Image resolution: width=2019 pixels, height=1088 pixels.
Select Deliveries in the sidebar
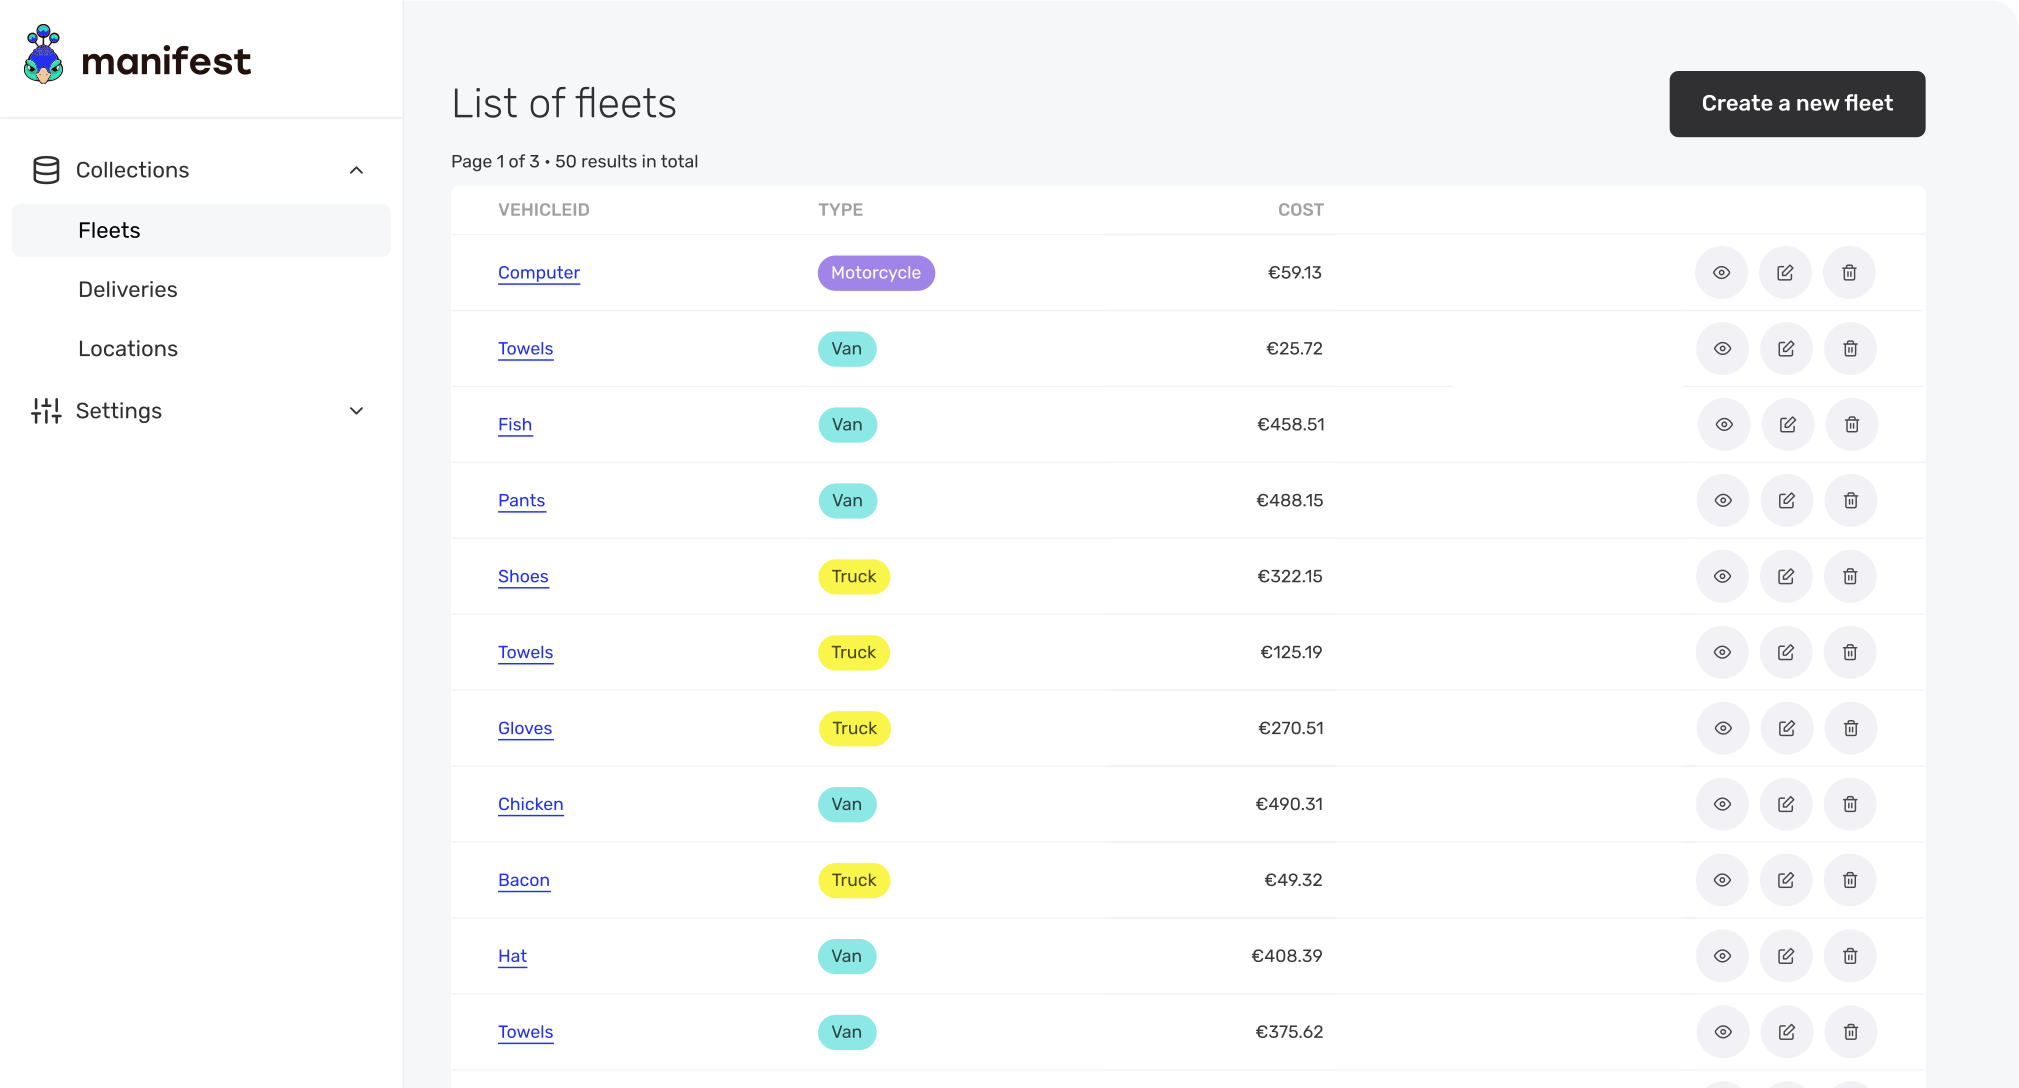click(x=128, y=289)
